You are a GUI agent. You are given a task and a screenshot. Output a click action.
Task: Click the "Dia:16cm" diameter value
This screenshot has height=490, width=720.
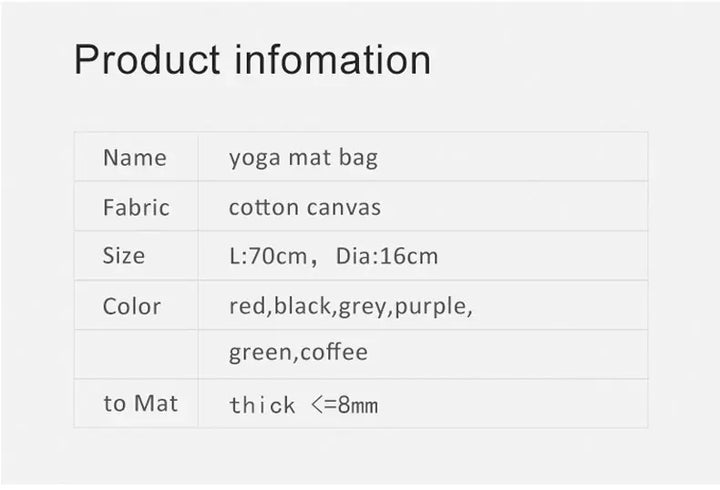coord(387,256)
